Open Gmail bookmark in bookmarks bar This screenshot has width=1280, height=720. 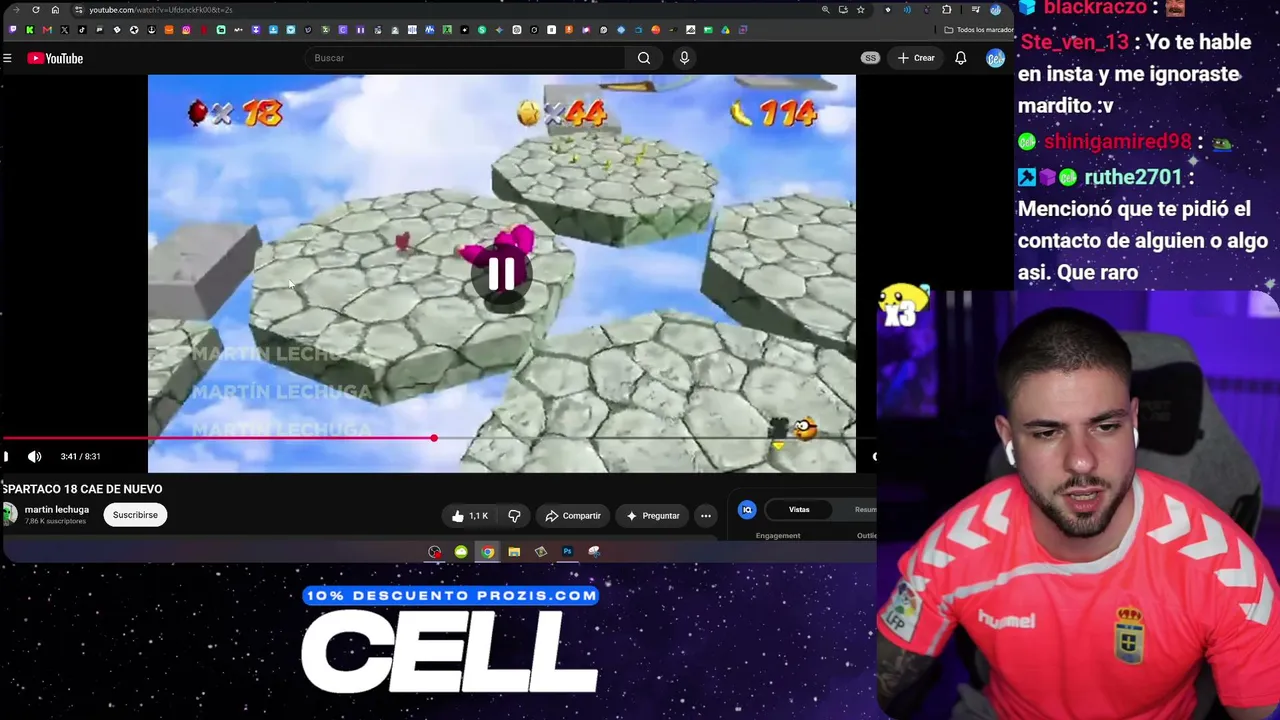[x=47, y=30]
